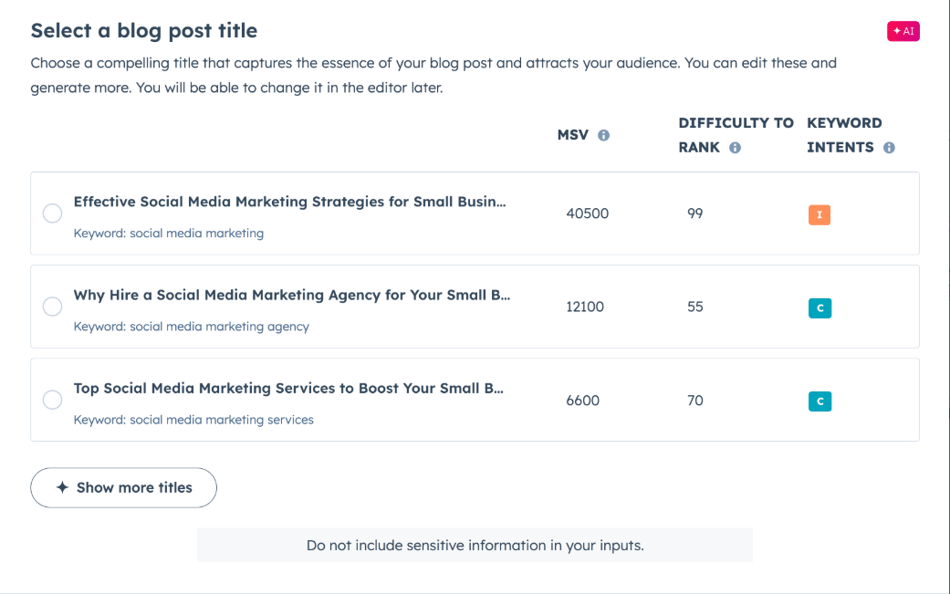The width and height of the screenshot is (950, 594).
Task: Click the title Effective Social Media Marketing Strategies
Action: coord(290,202)
